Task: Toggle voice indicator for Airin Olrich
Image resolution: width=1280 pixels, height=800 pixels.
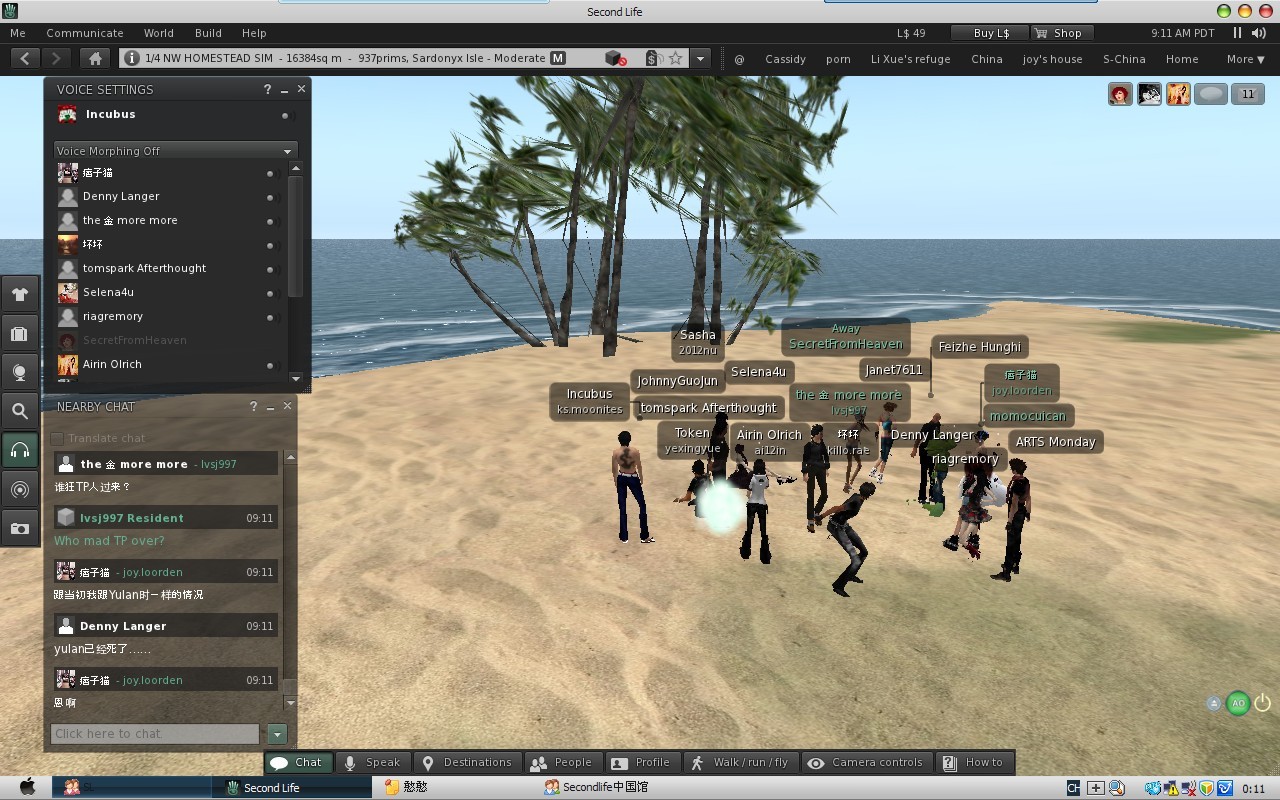Action: [270, 365]
